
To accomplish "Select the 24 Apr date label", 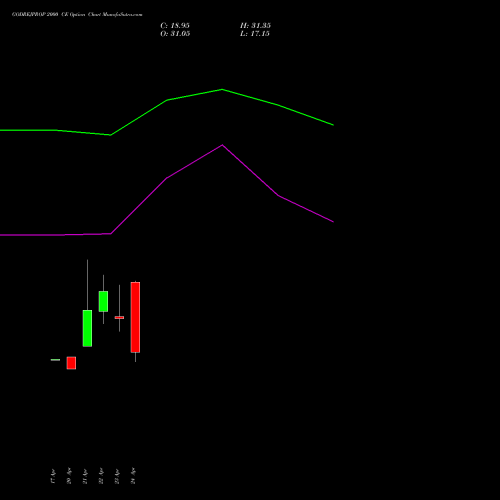I will [x=133, y=476].
